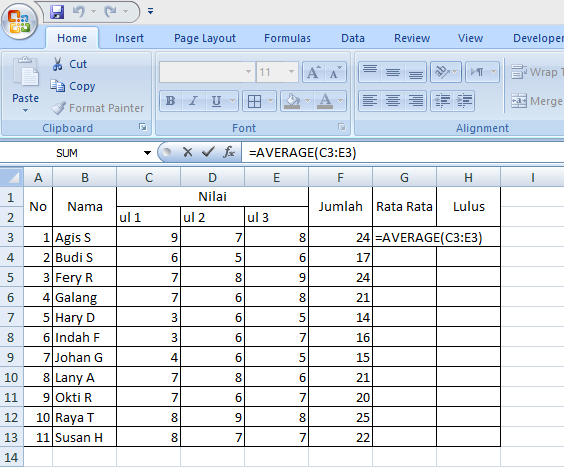
Task: Switch to the Formulas tab
Action: (287, 38)
